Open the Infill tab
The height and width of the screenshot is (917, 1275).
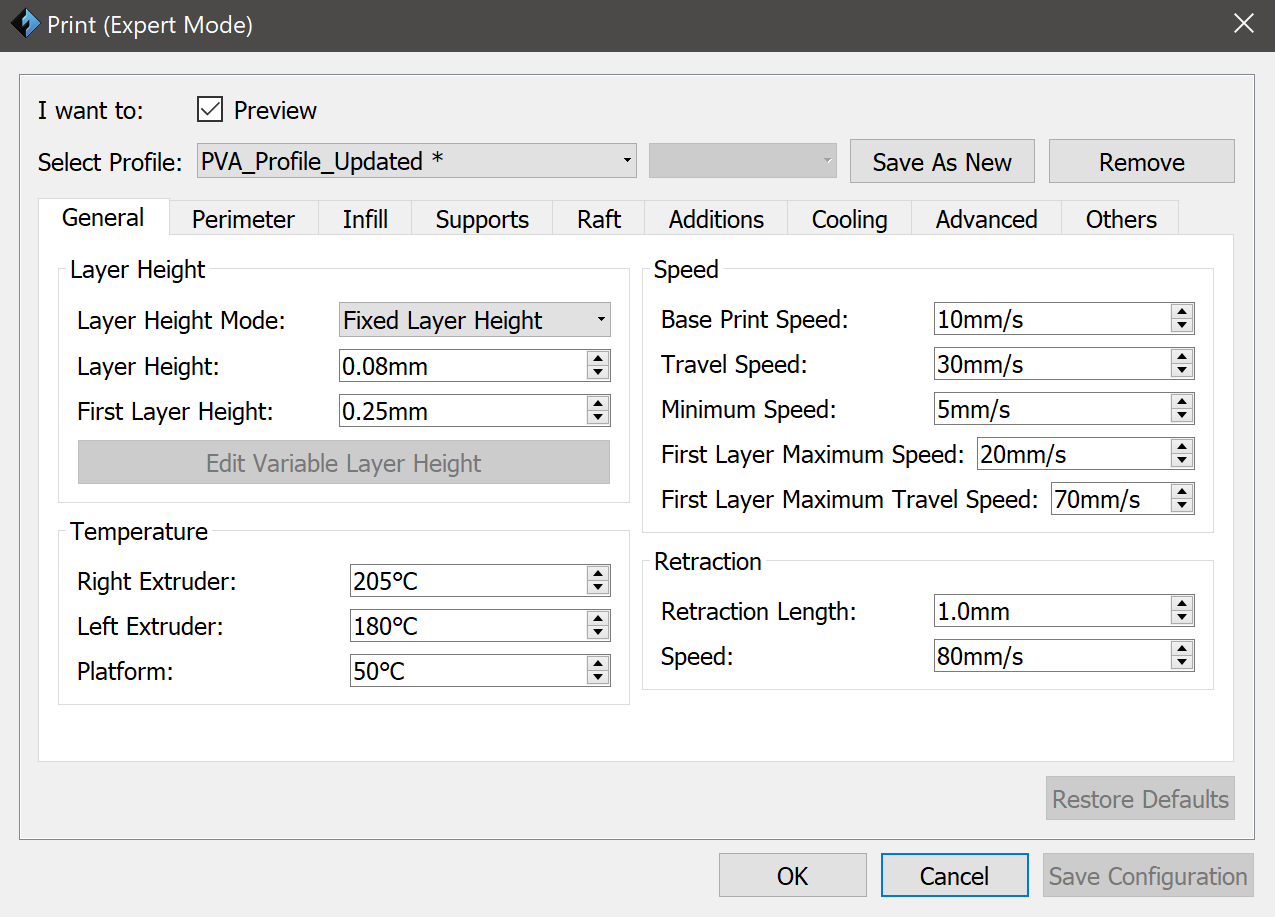(365, 219)
